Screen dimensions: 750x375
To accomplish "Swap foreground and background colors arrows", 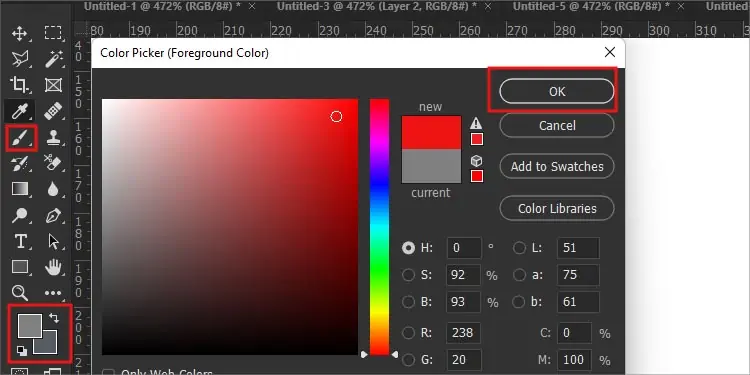I will (x=54, y=318).
